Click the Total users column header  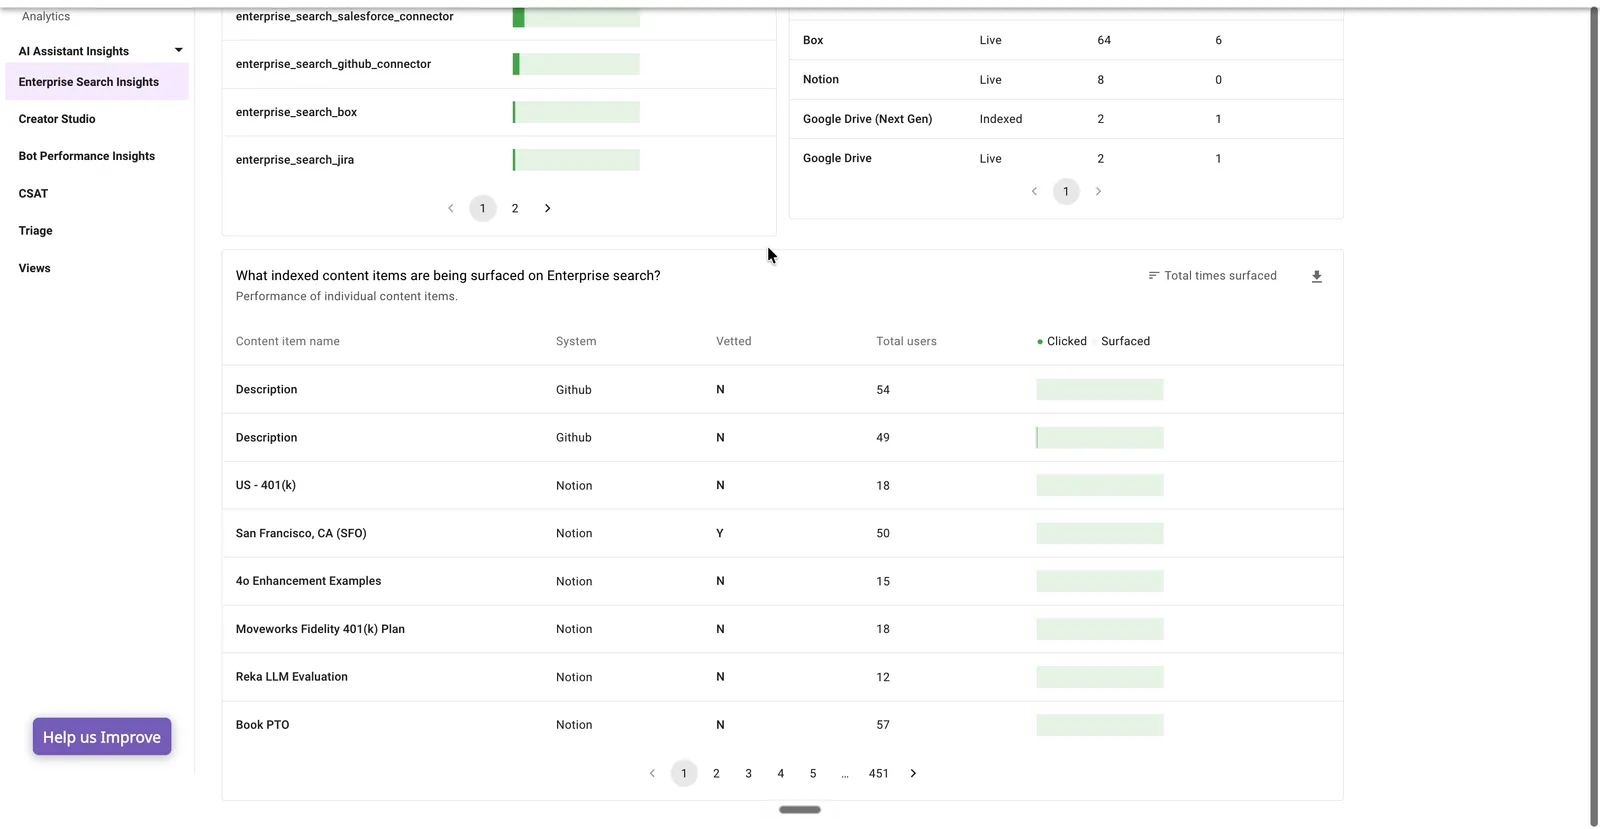tap(906, 341)
